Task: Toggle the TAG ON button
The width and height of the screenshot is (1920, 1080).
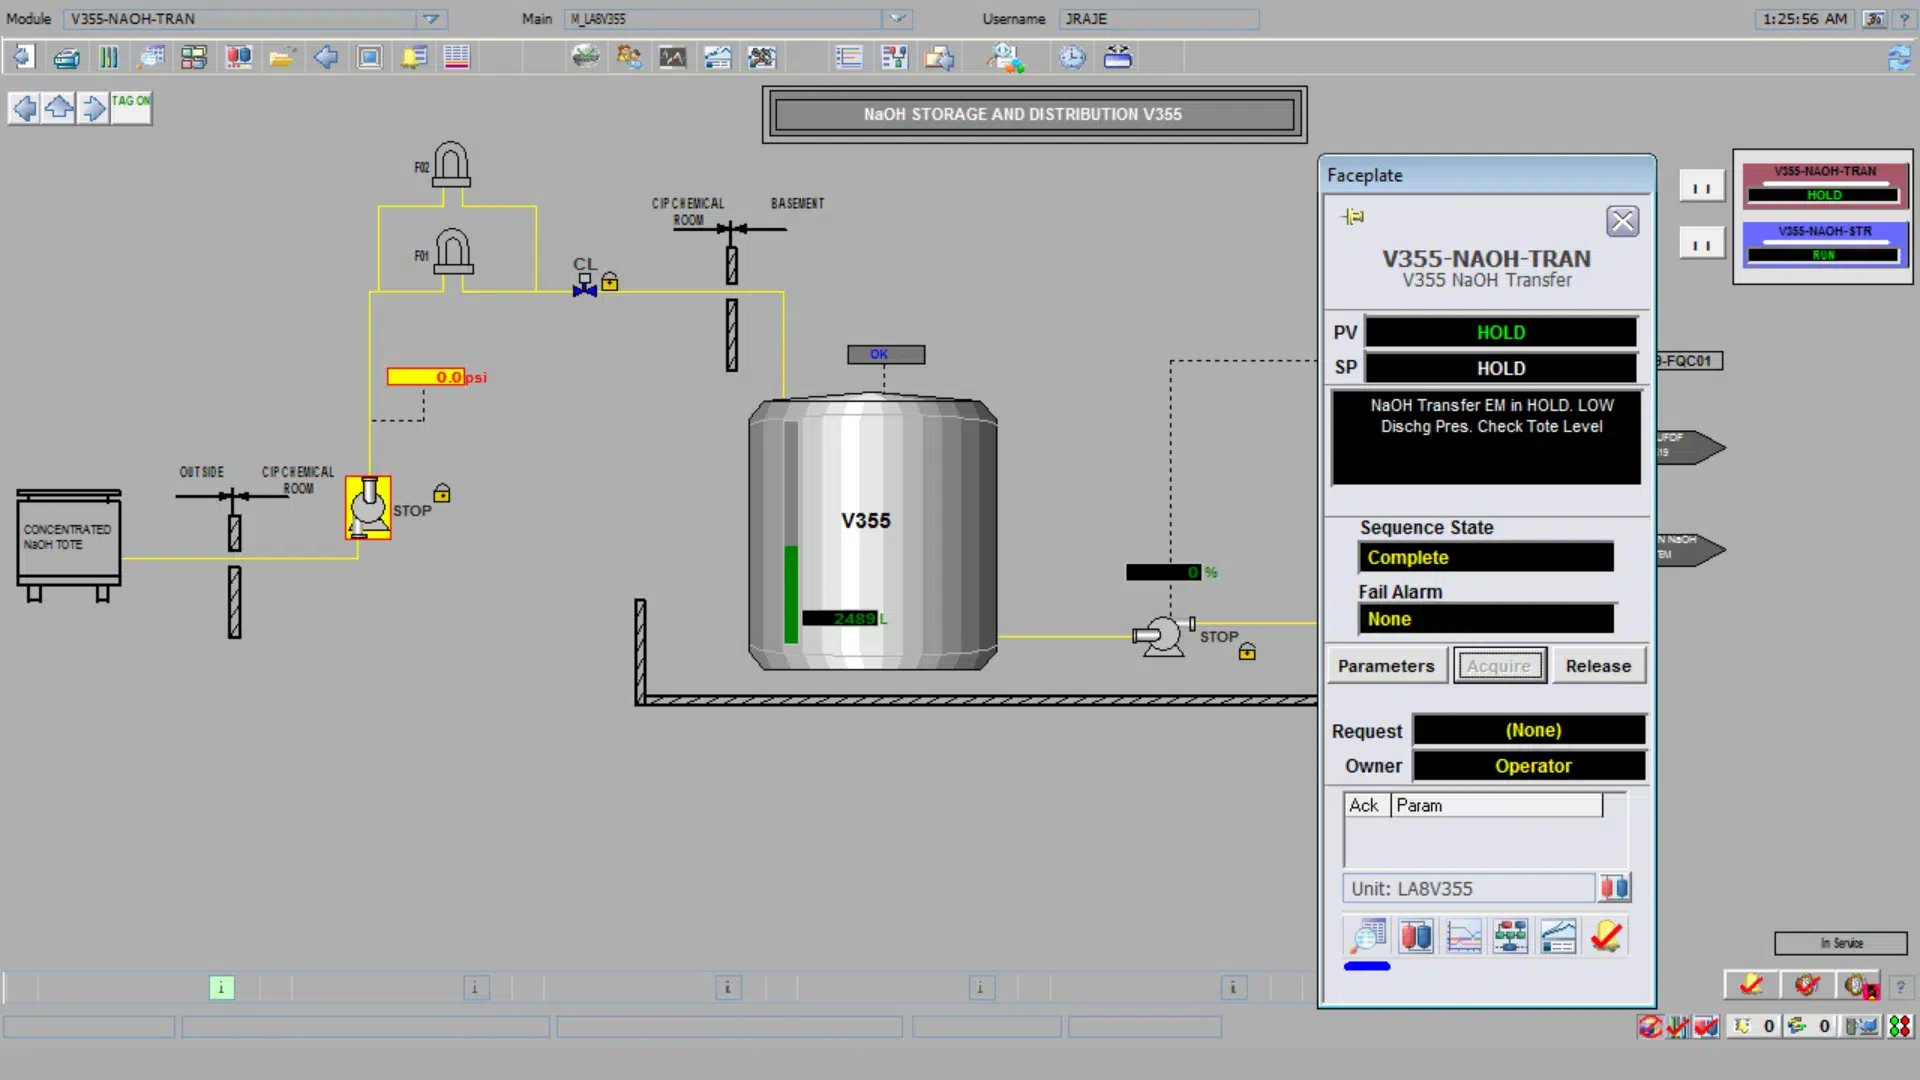Action: [x=131, y=107]
